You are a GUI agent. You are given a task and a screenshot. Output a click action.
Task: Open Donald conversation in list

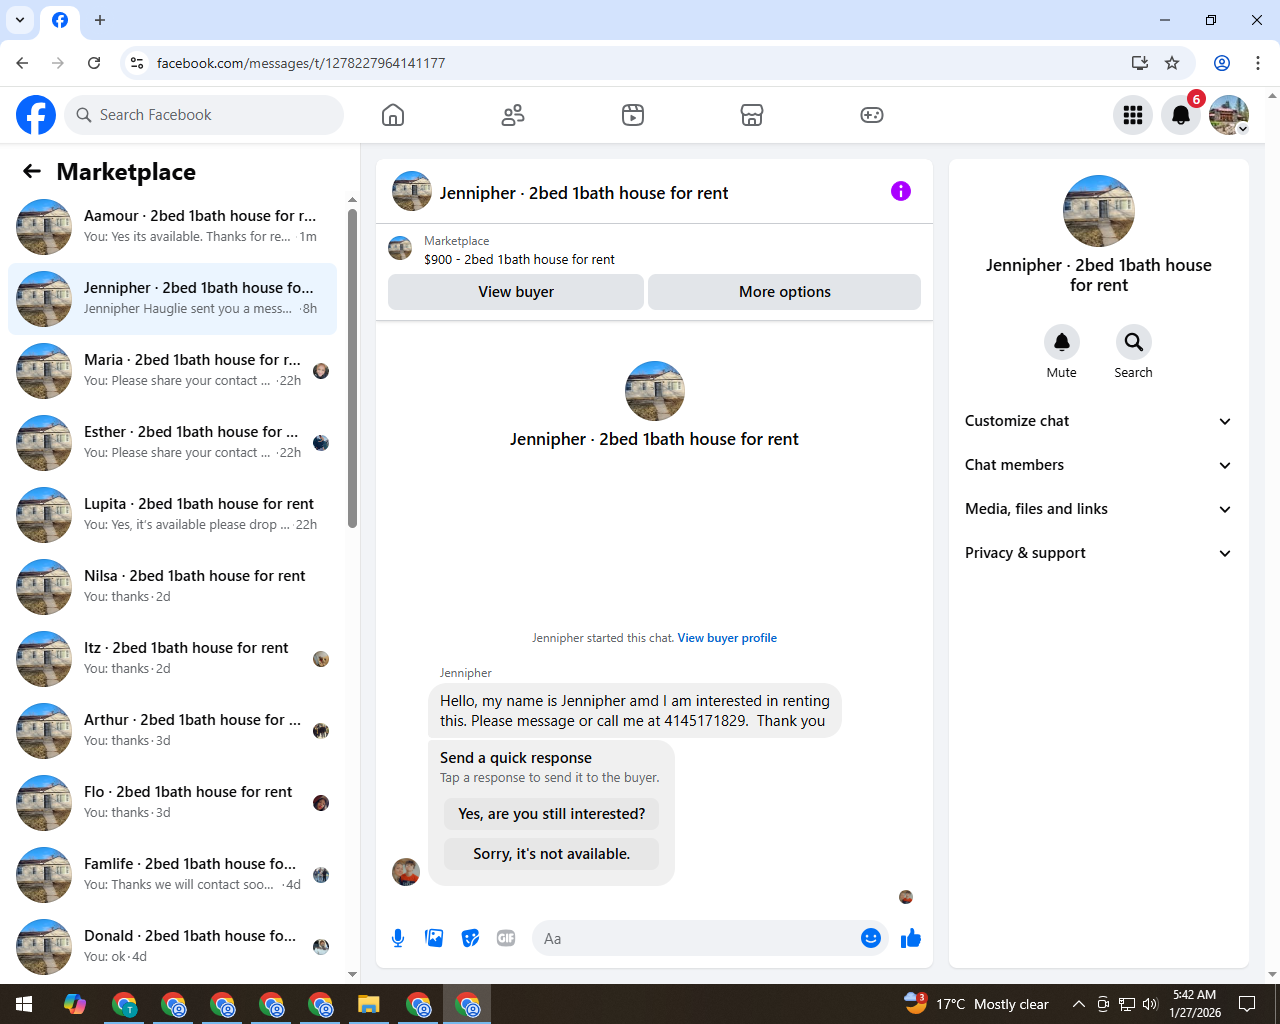(172, 946)
